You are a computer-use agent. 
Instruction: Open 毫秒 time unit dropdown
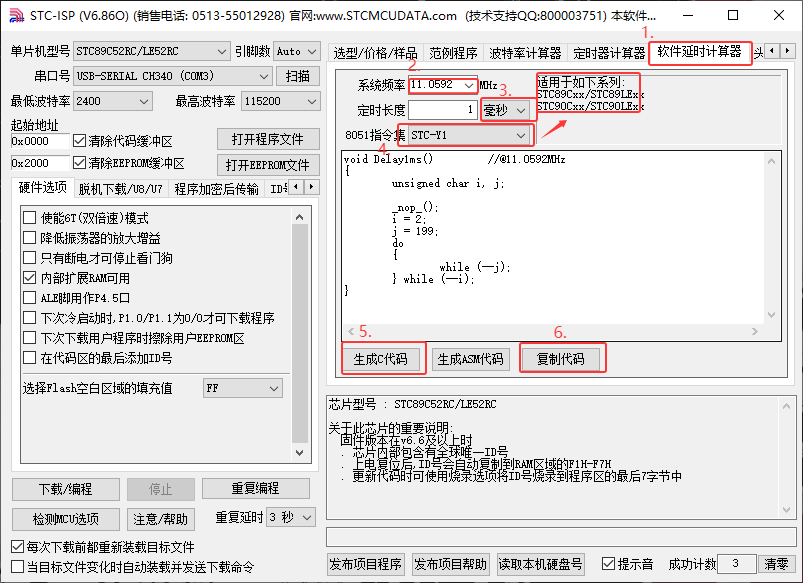click(505, 110)
